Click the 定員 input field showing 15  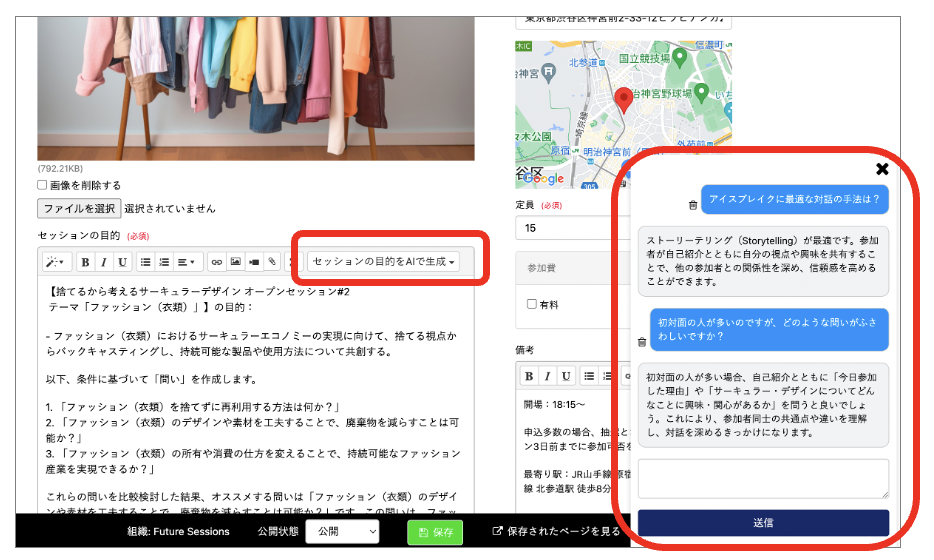(572, 228)
